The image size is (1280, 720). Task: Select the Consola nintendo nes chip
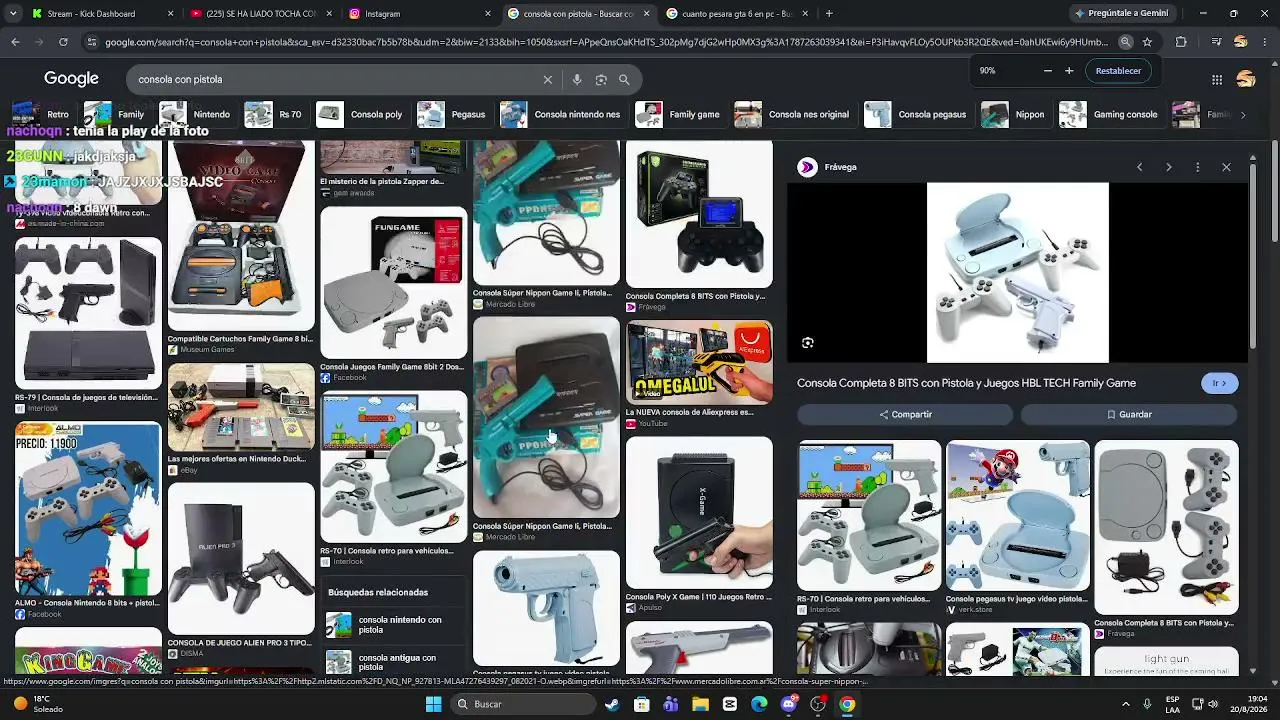point(562,115)
